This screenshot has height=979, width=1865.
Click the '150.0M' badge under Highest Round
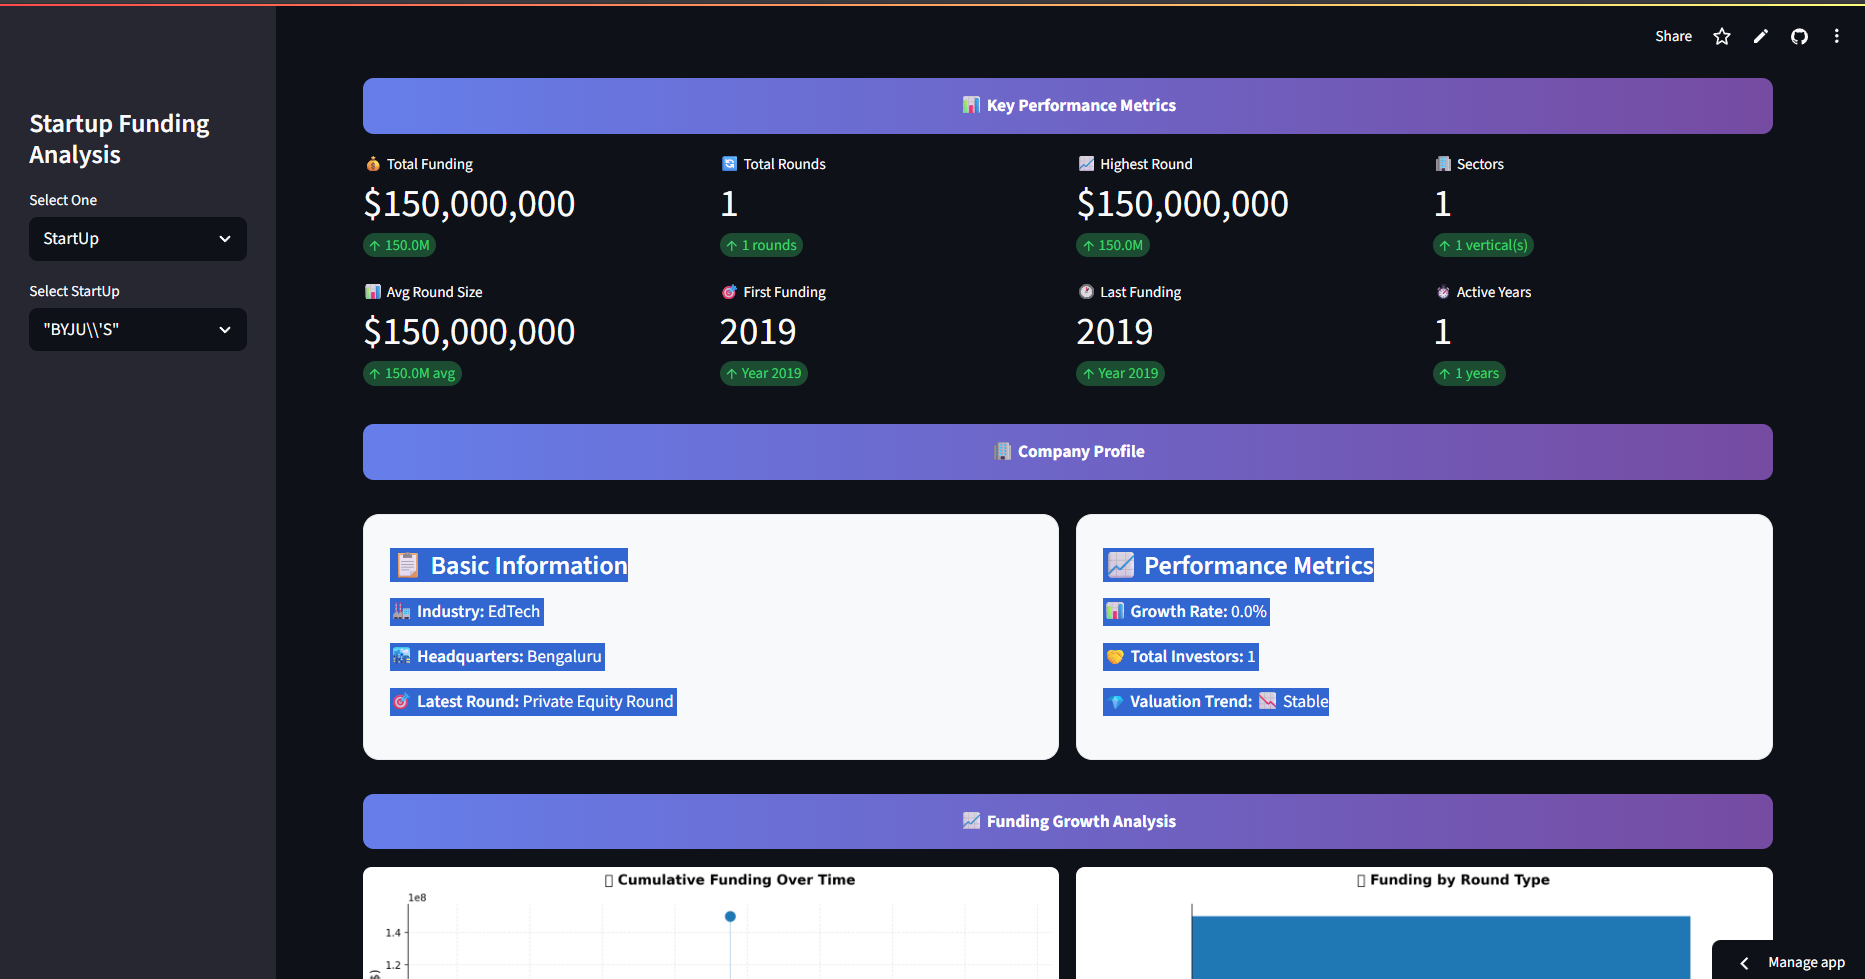coord(1113,245)
